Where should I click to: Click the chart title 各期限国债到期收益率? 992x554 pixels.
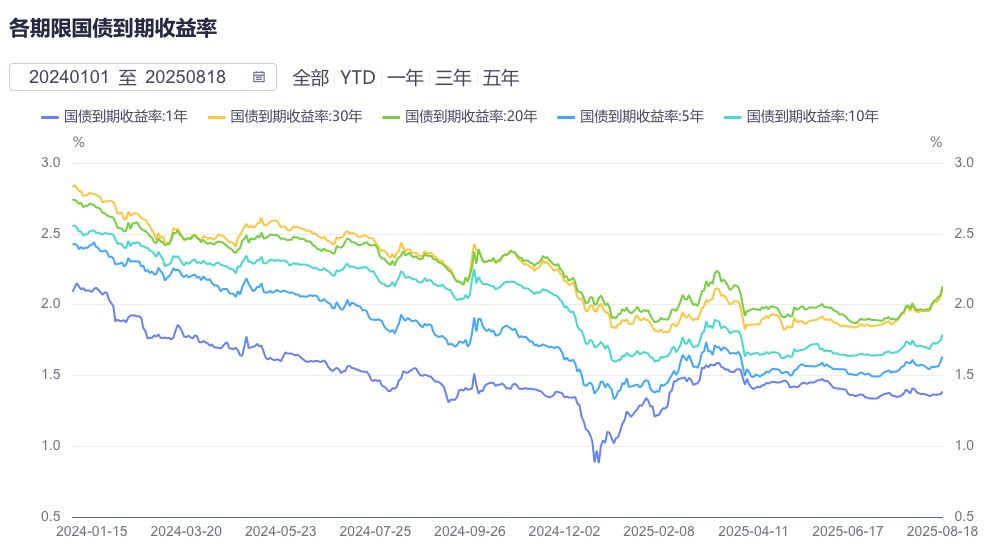tap(113, 27)
